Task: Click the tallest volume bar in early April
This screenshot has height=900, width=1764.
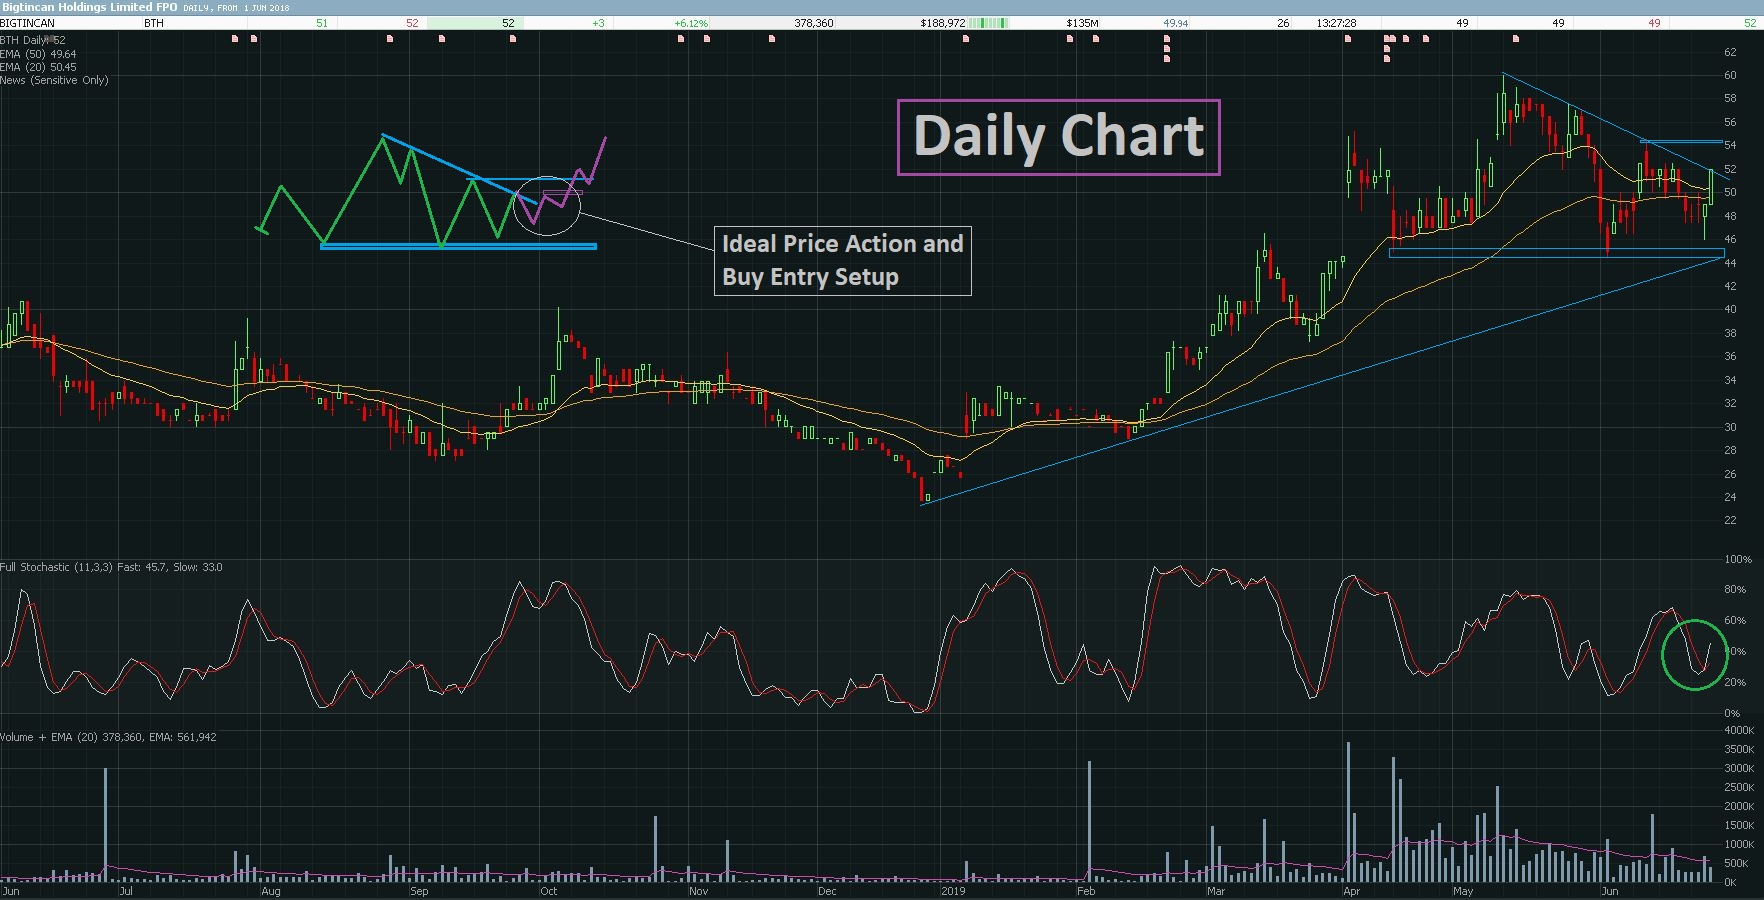Action: coord(1348,812)
